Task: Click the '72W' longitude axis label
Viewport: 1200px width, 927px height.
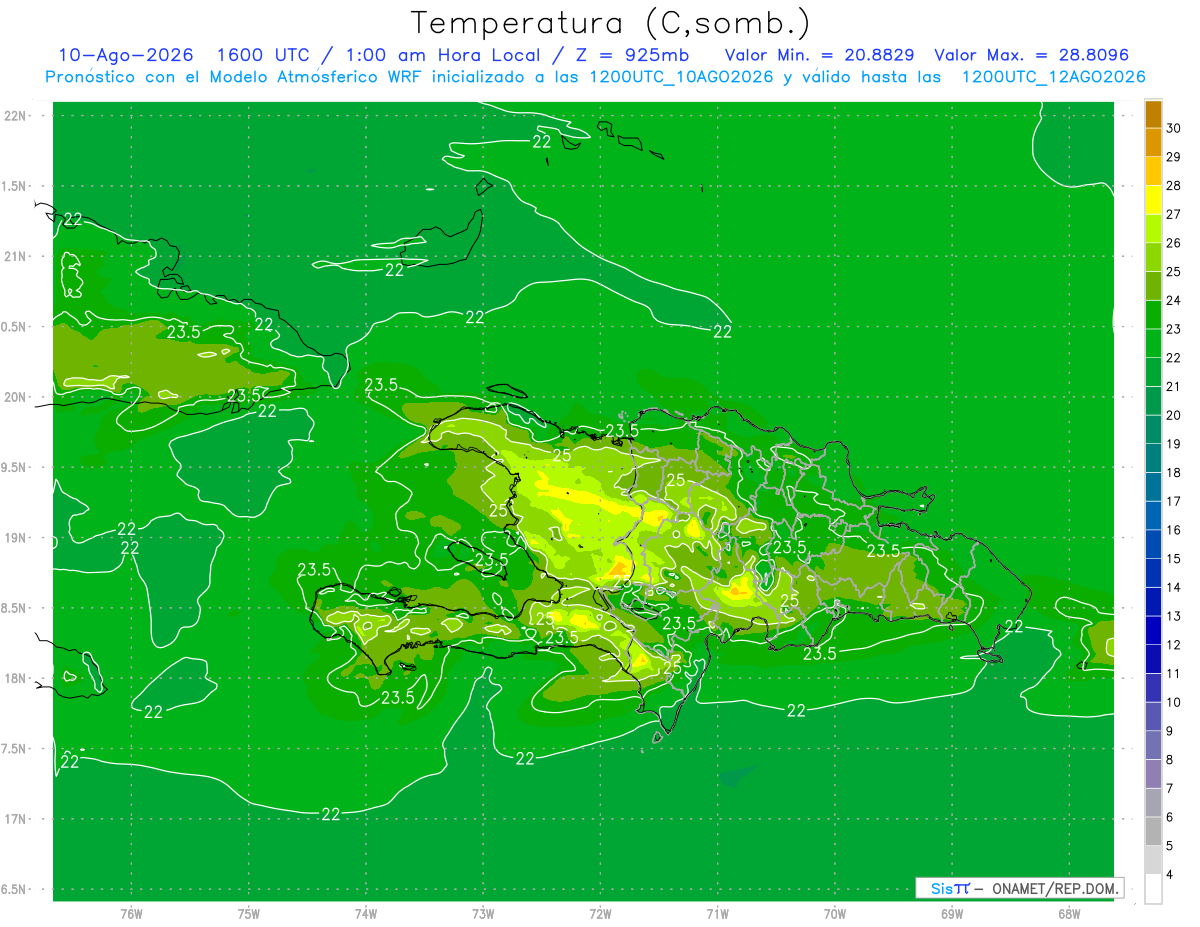Action: [x=600, y=914]
